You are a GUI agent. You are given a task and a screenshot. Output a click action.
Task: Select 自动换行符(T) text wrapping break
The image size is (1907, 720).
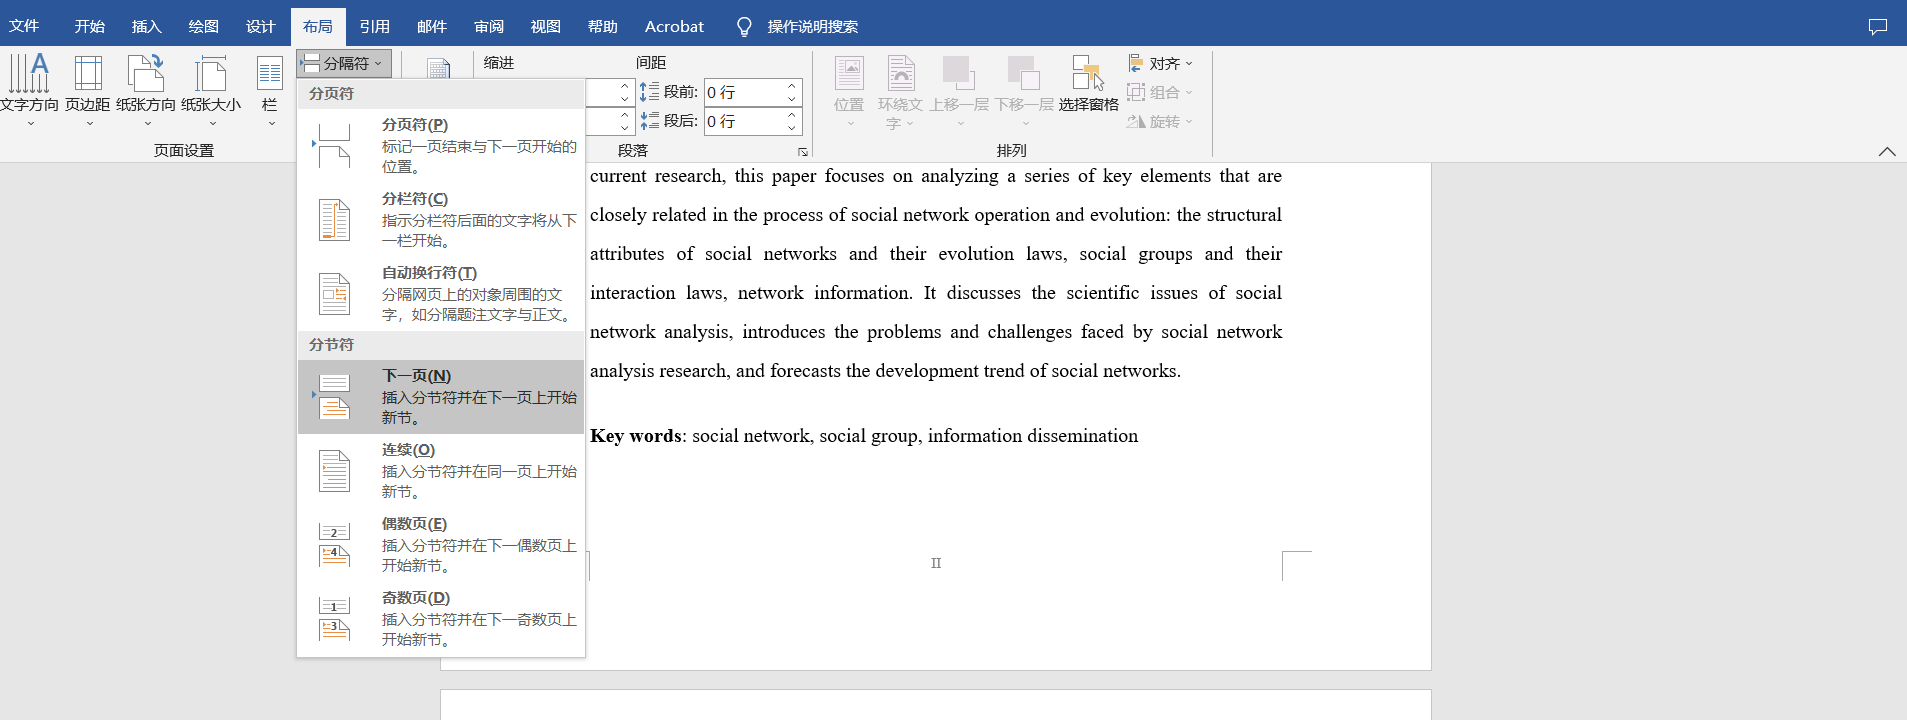pyautogui.click(x=441, y=294)
